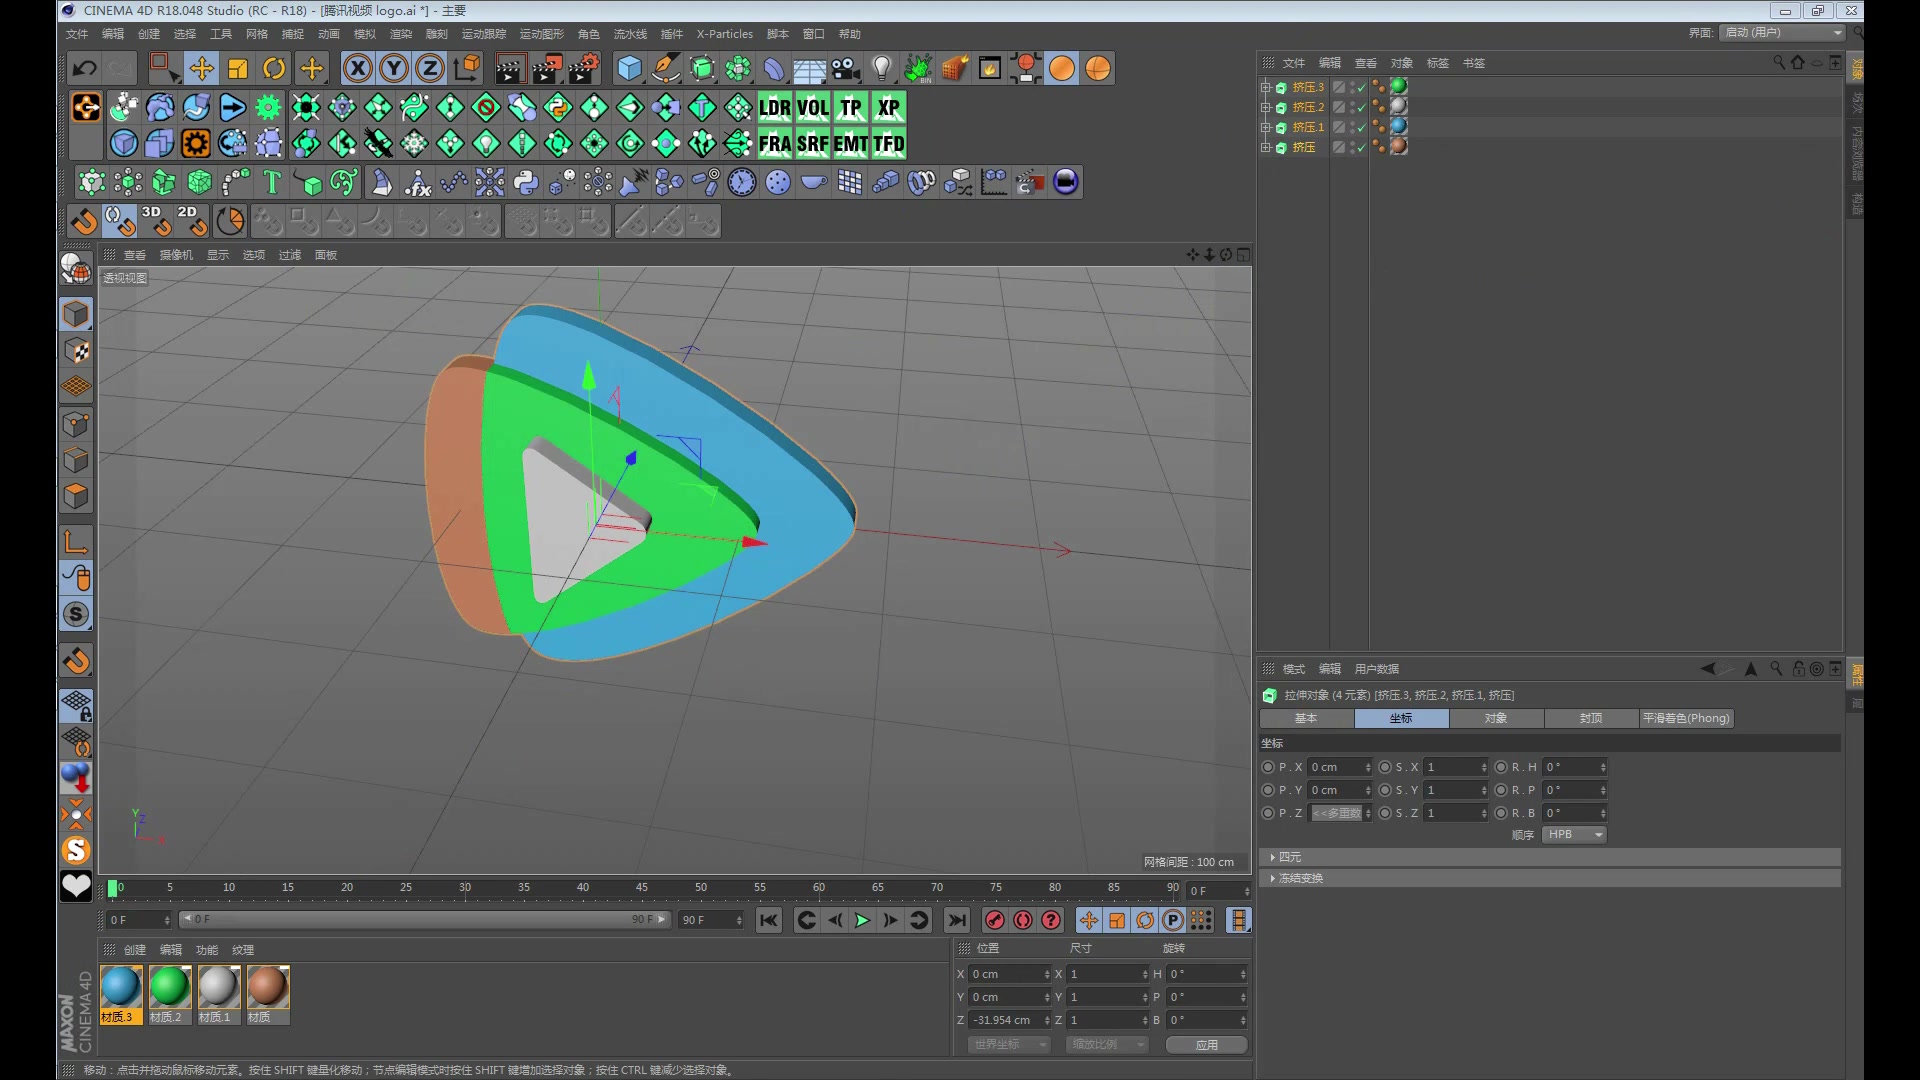This screenshot has width=1920, height=1080.
Task: Expand the 挤压.1 object tree node
Action: [x=1266, y=127]
